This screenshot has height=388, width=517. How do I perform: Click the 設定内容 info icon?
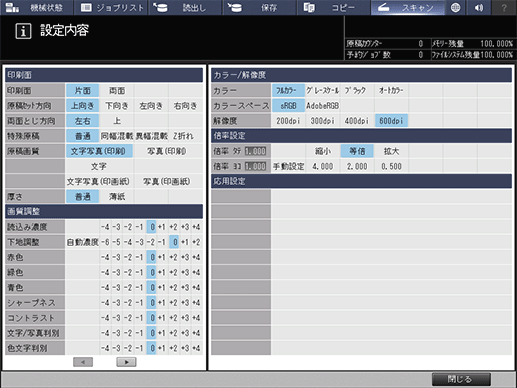(x=23, y=31)
